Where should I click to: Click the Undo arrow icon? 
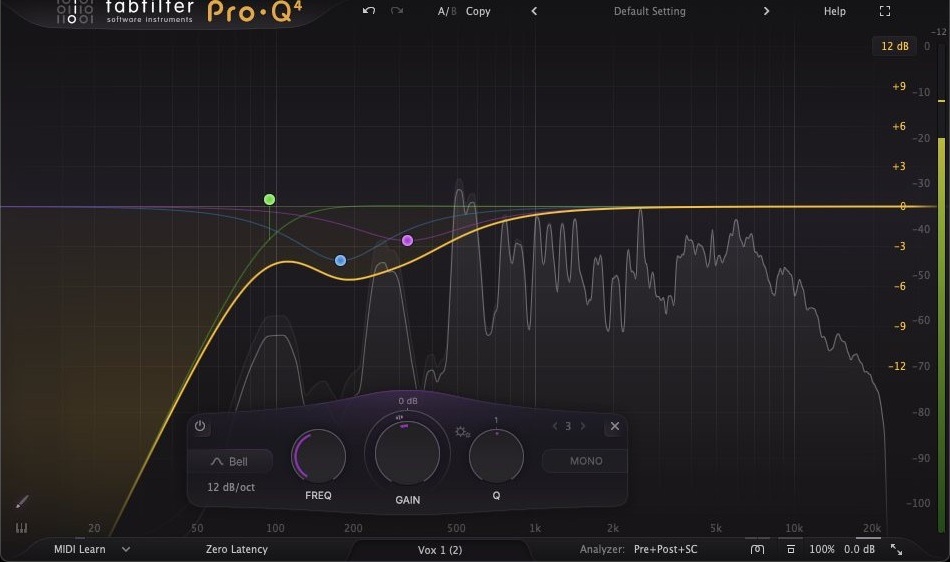pos(368,11)
